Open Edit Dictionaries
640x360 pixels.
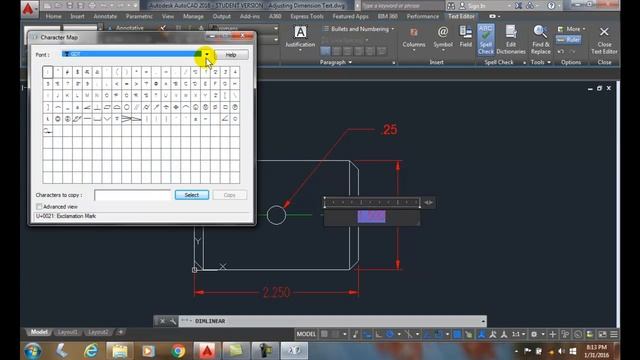pos(511,39)
